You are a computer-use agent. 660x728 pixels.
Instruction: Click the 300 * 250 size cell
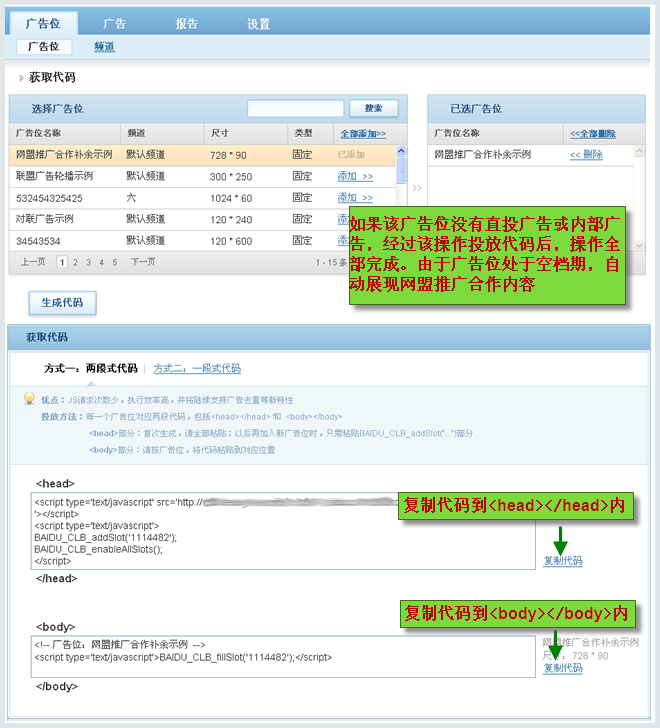coord(231,177)
